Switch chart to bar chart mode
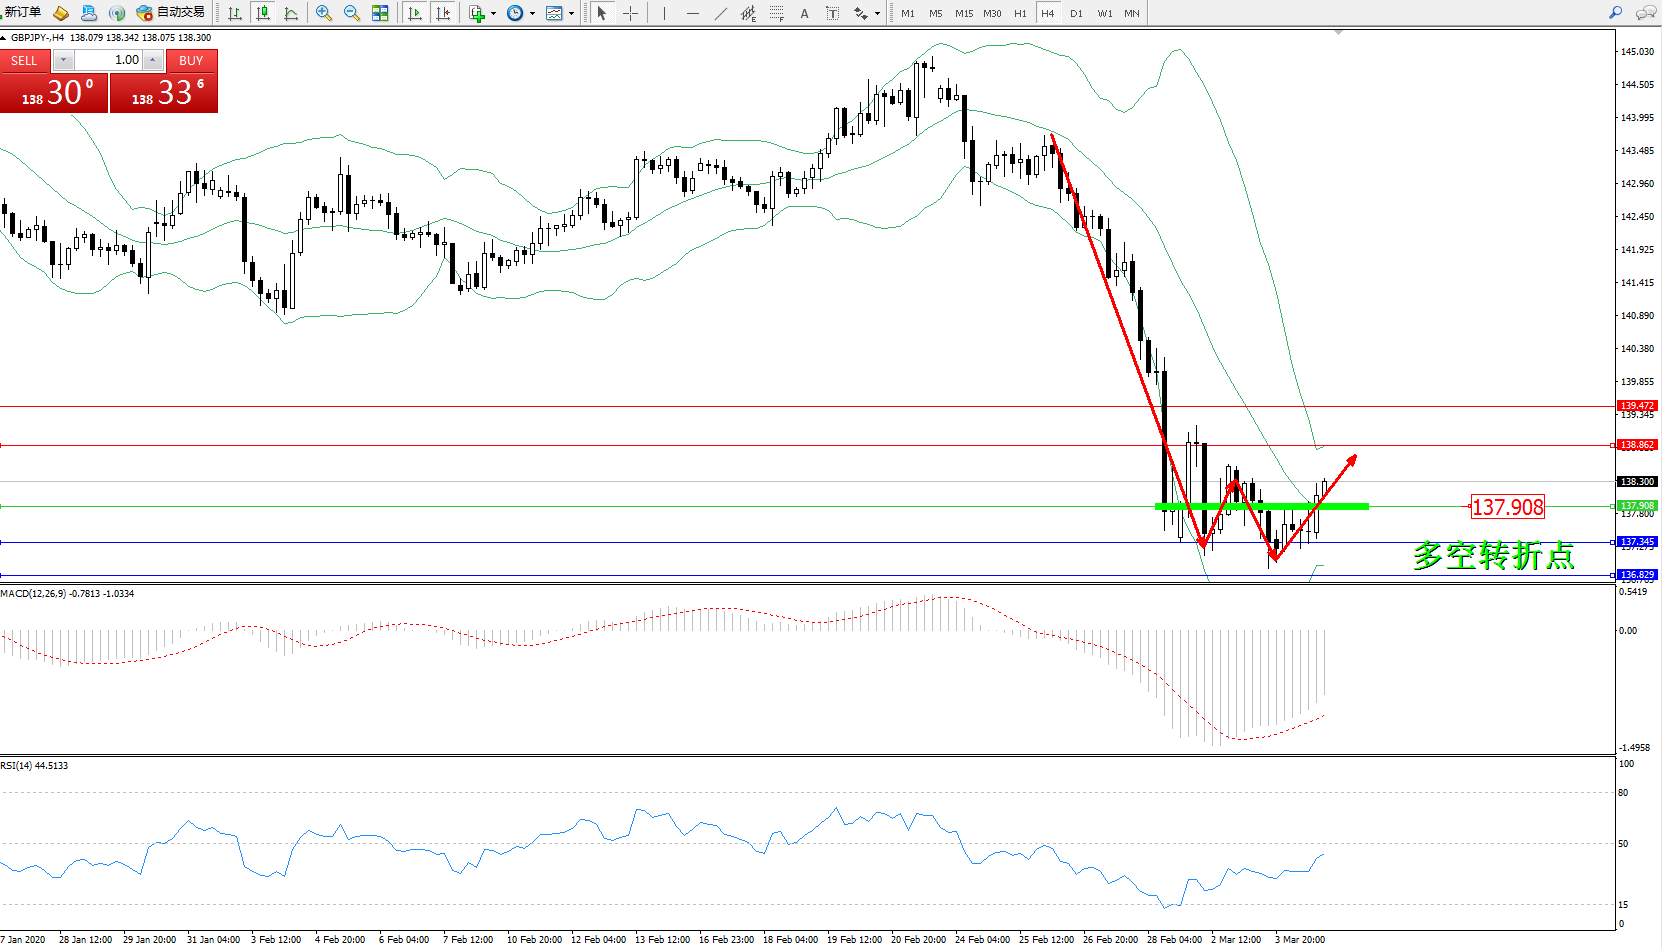The image size is (1662, 949). pos(235,13)
